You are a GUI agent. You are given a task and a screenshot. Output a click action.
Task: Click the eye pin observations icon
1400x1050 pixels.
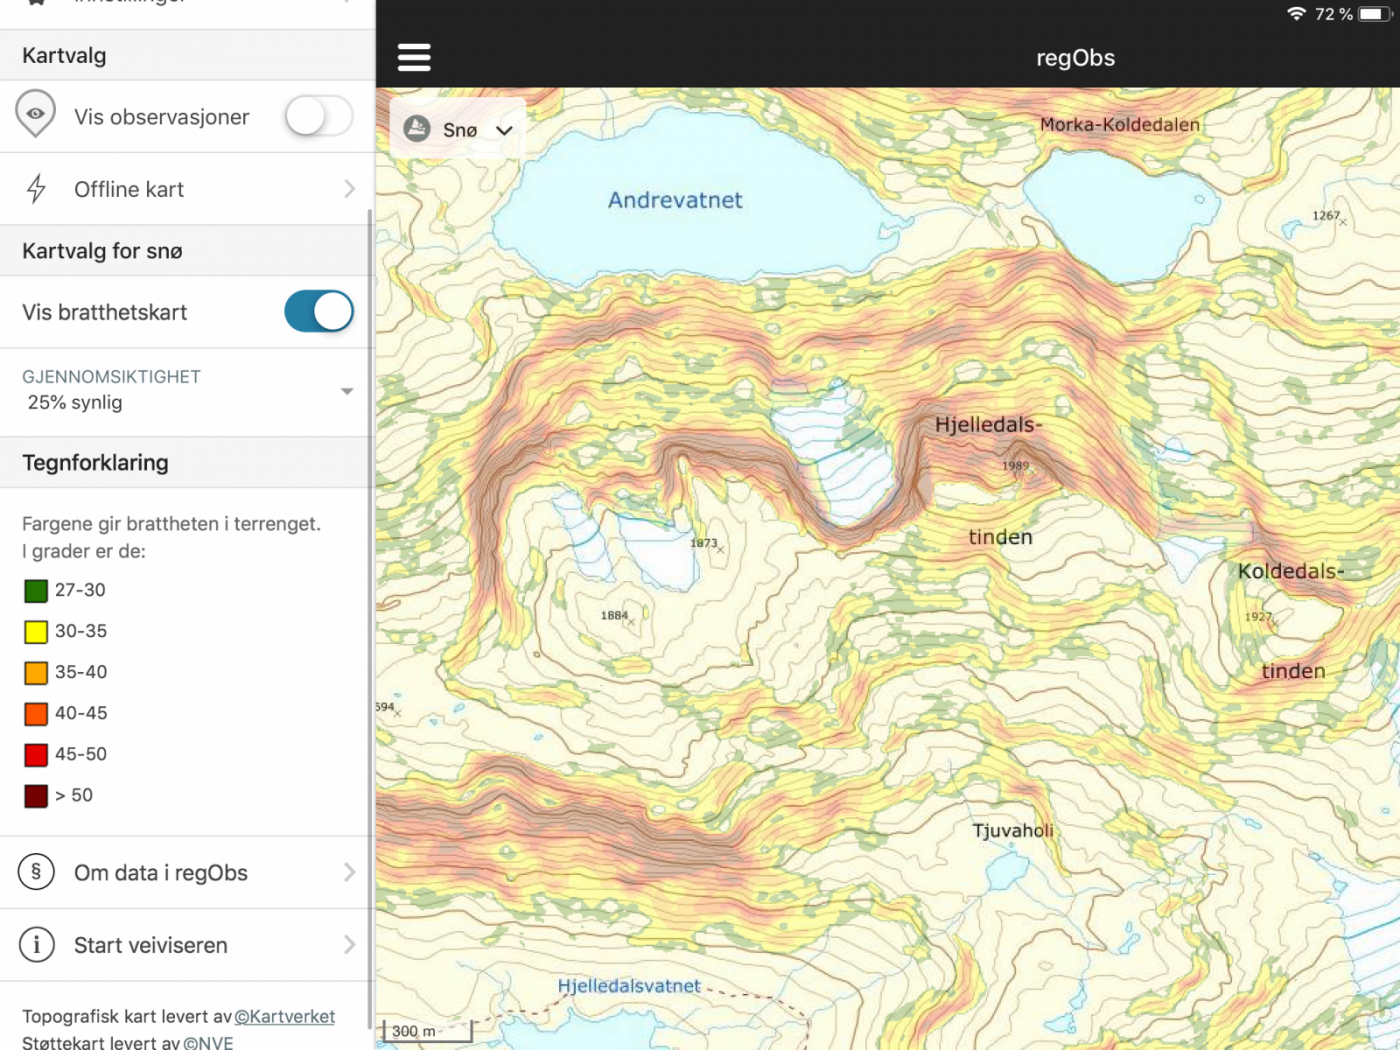35,115
